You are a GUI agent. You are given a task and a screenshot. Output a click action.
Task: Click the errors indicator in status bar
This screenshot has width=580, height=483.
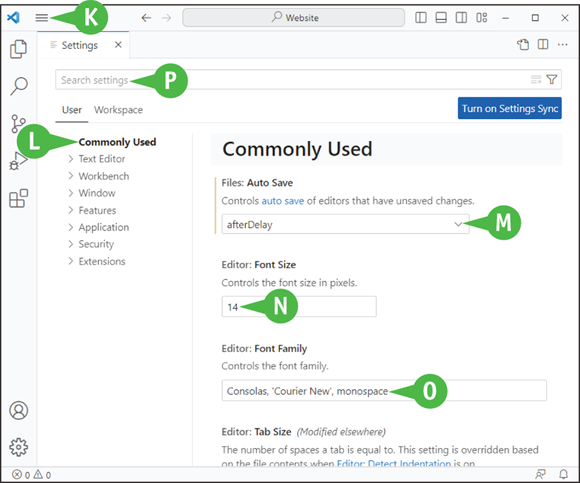tap(21, 474)
